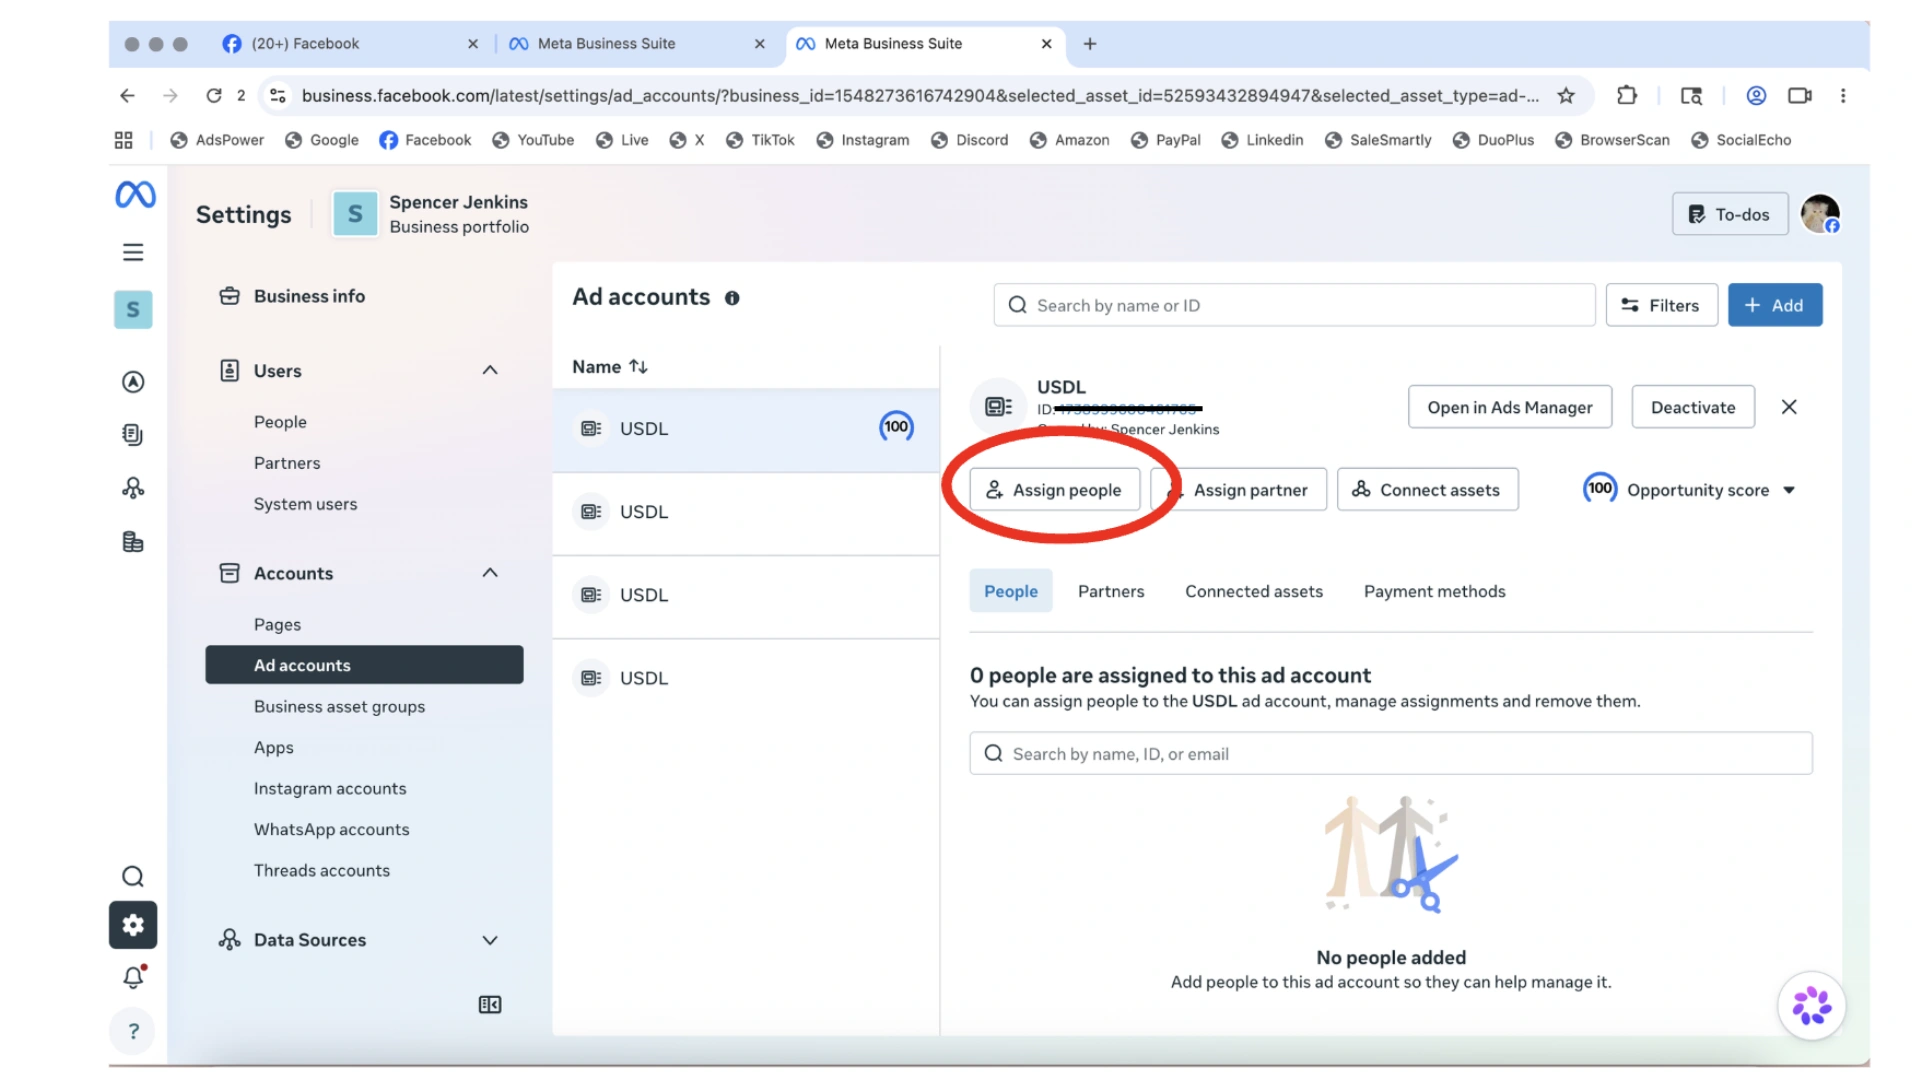Close the USDL account details panel

point(1789,407)
